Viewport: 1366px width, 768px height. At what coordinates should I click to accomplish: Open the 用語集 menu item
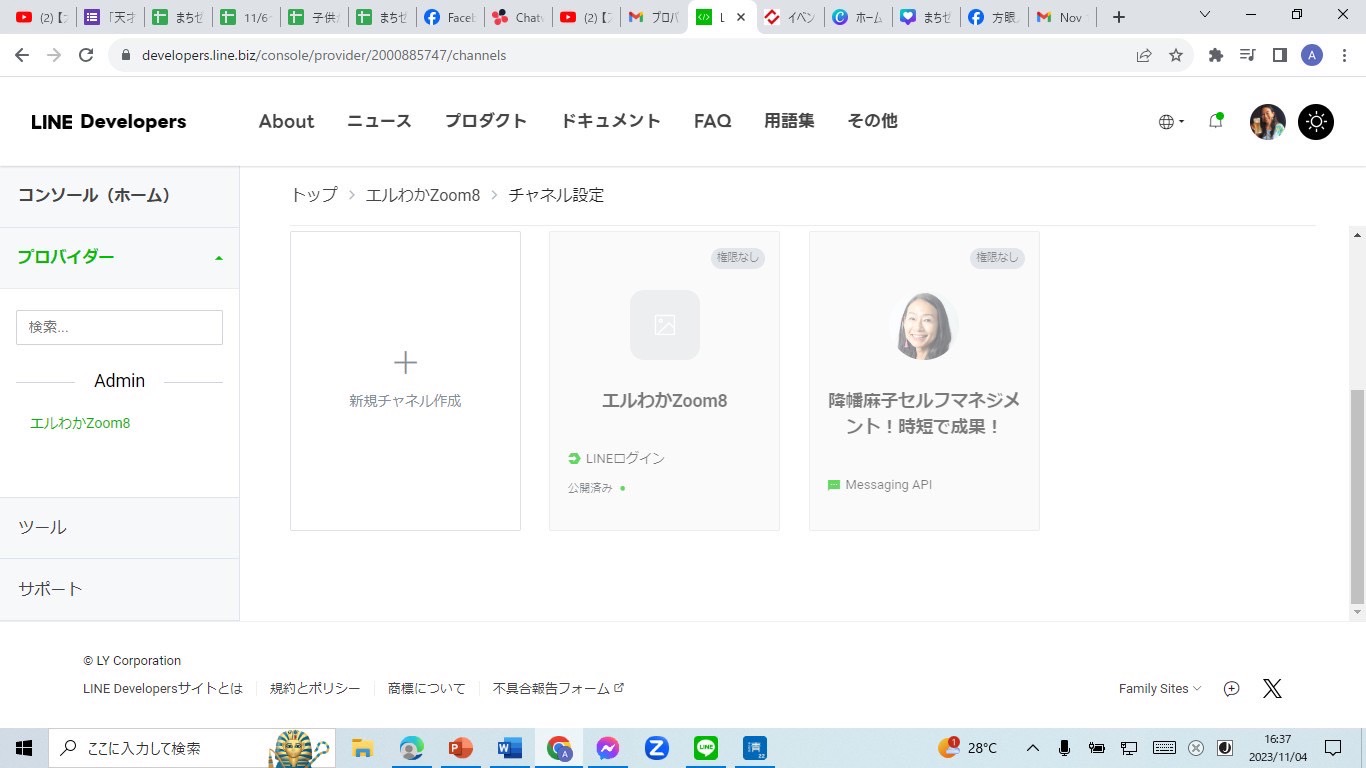point(789,121)
